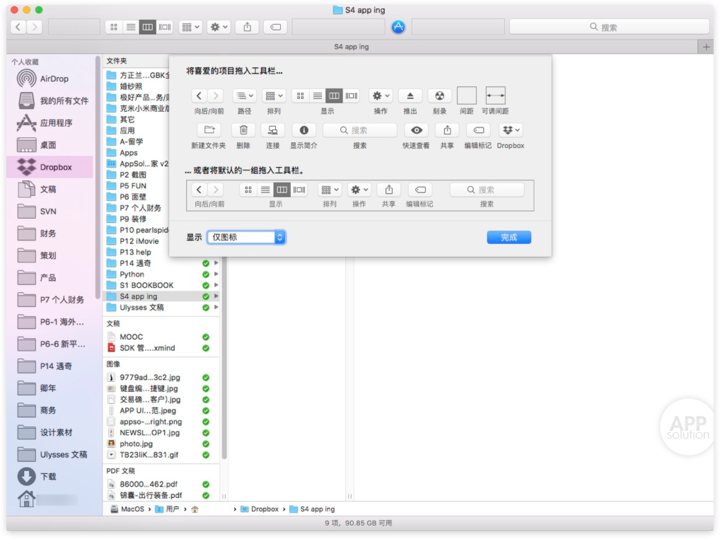The image size is (720, 539).
Task: Pick the 连接 connect item in customize sheet
Action: pyautogui.click(x=272, y=130)
